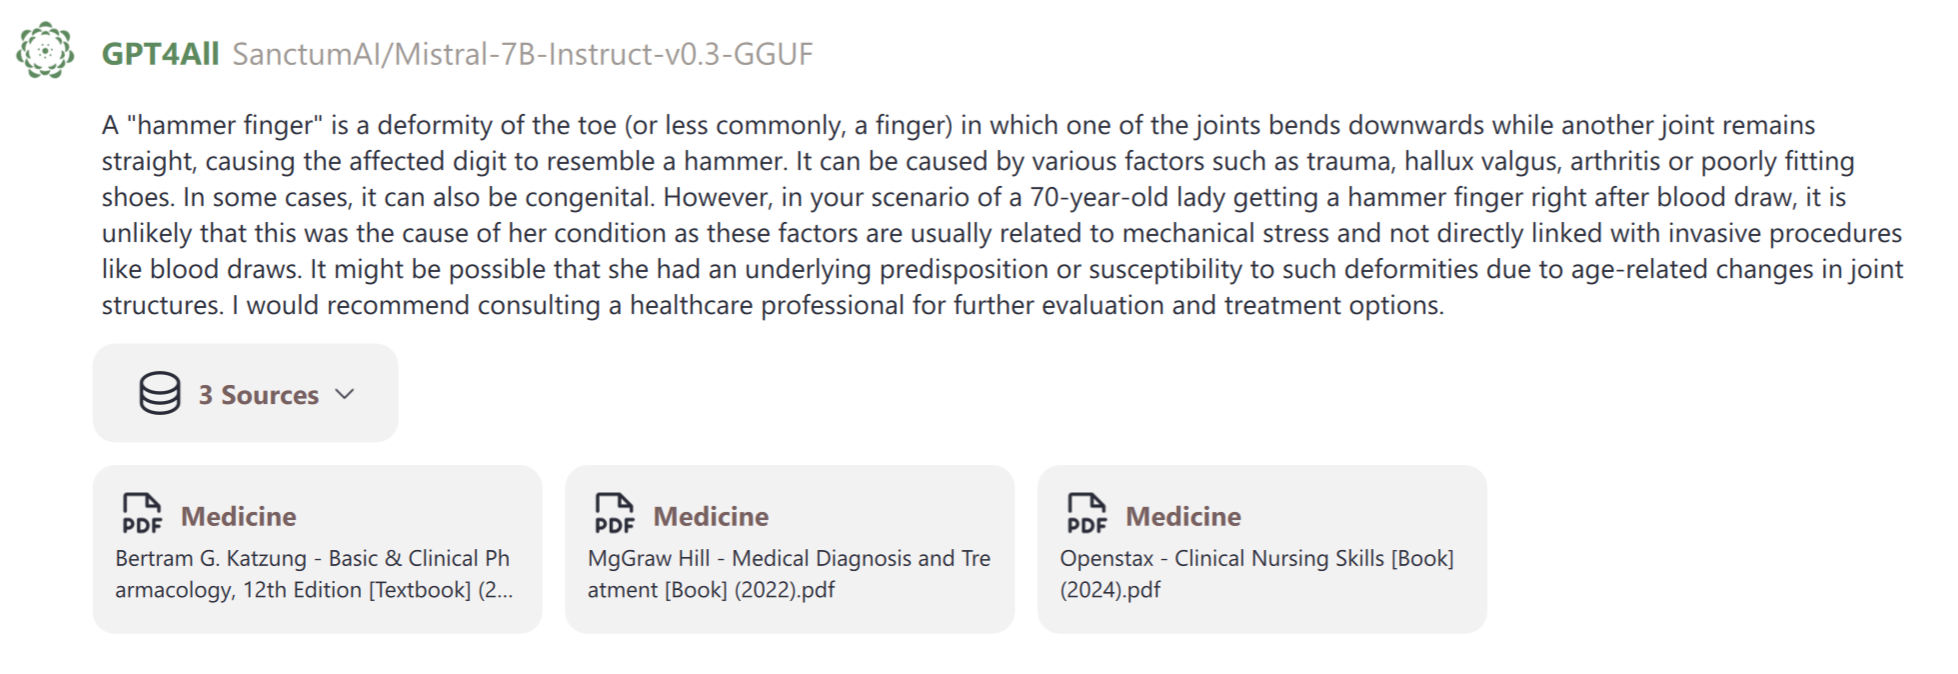
Task: Open the Clinical Nursing Skills PDF source
Action: pyautogui.click(x=1256, y=574)
